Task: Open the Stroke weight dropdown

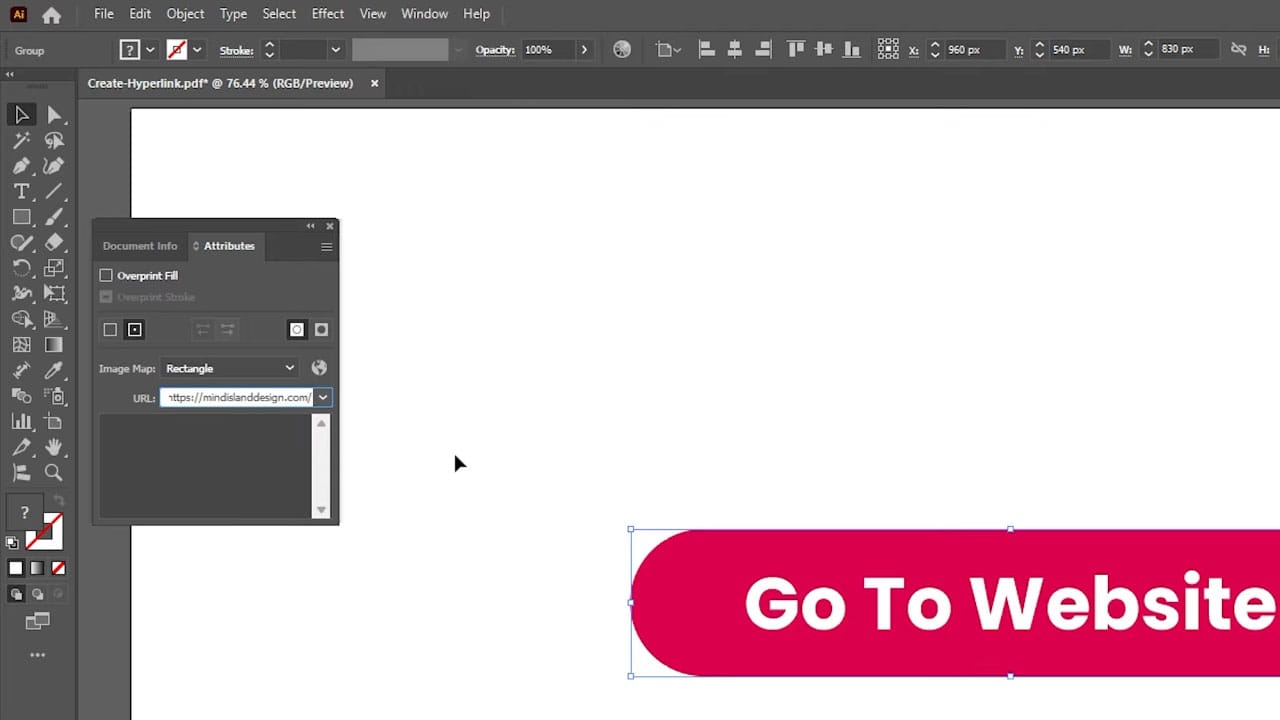Action: [x=335, y=49]
